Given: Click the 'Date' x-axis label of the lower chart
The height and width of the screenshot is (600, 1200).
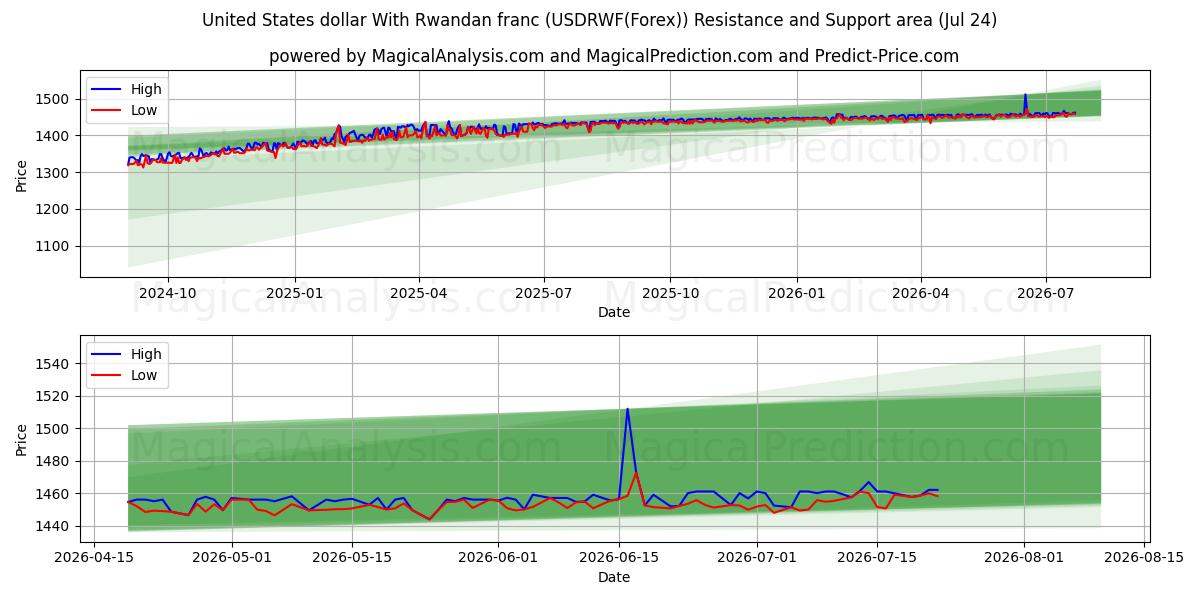Looking at the screenshot, I should tap(614, 578).
